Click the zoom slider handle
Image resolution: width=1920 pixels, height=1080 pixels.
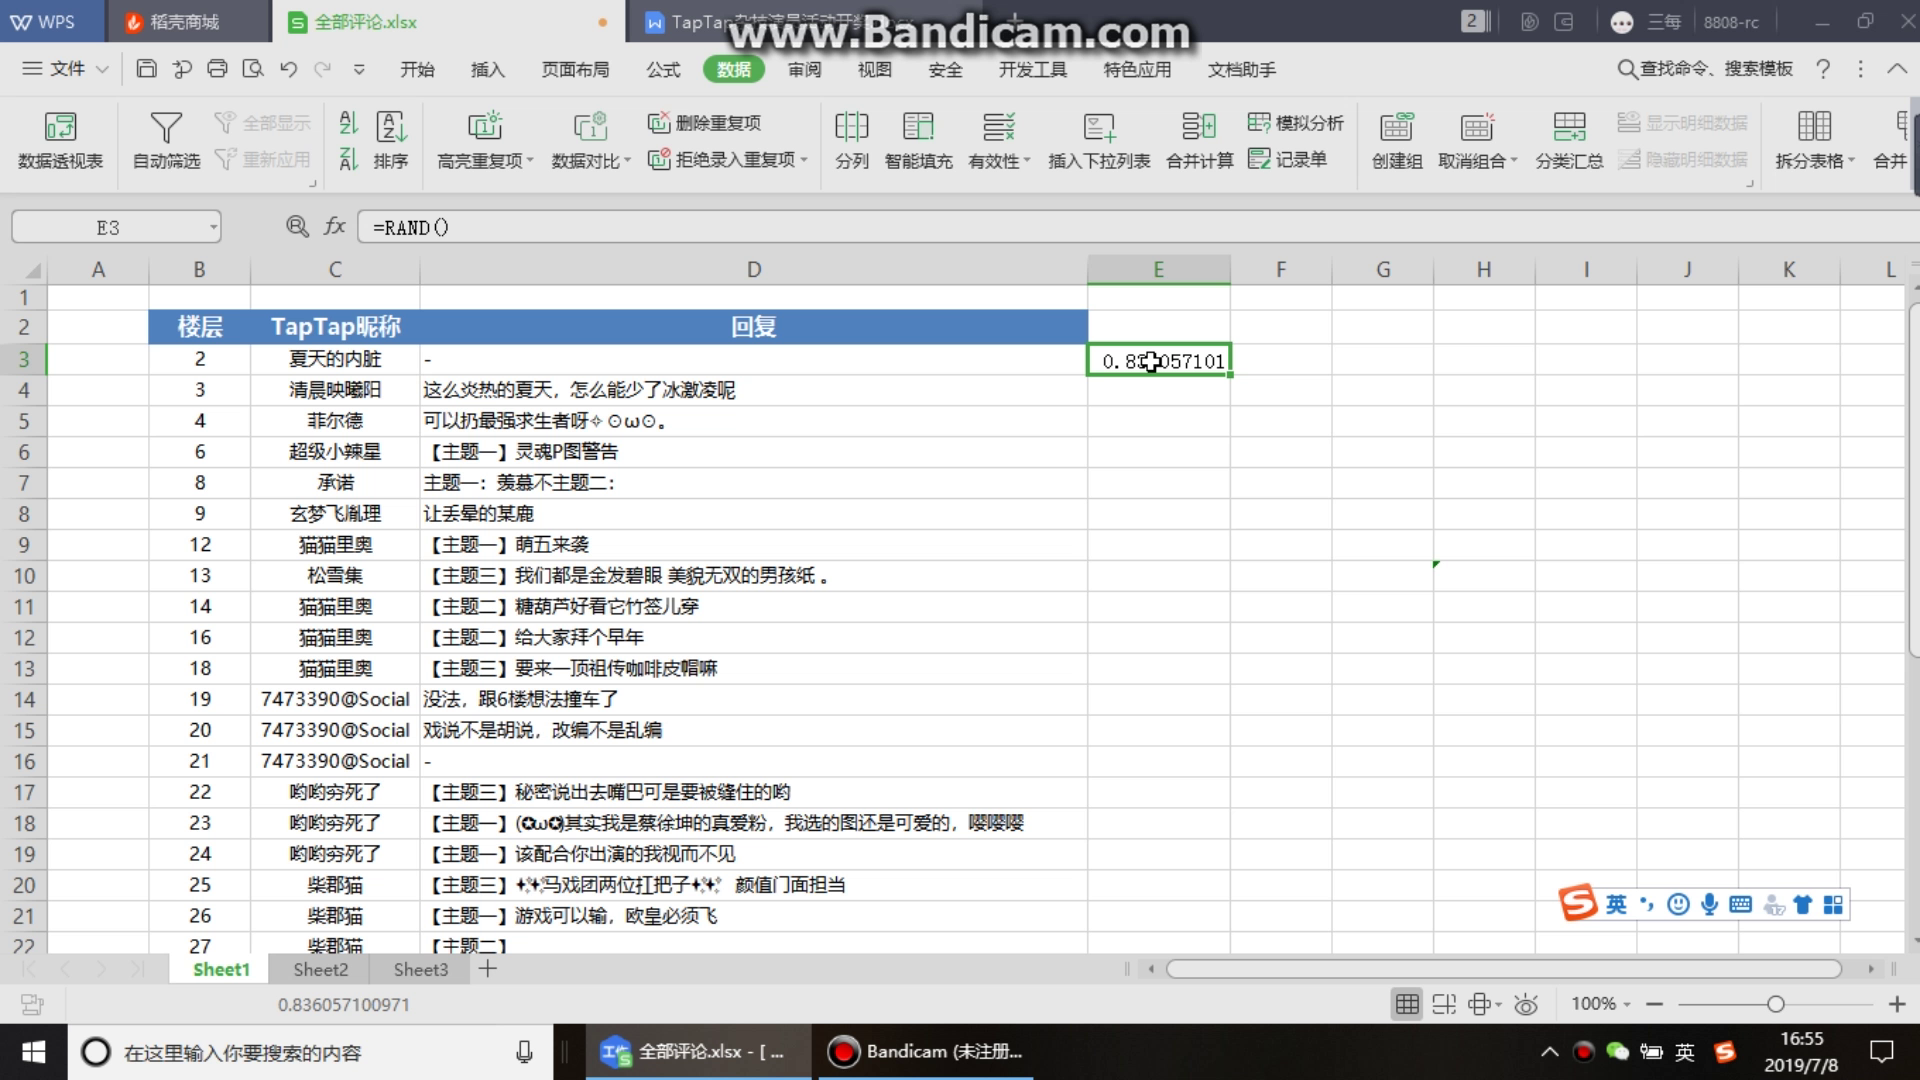tap(1775, 1004)
